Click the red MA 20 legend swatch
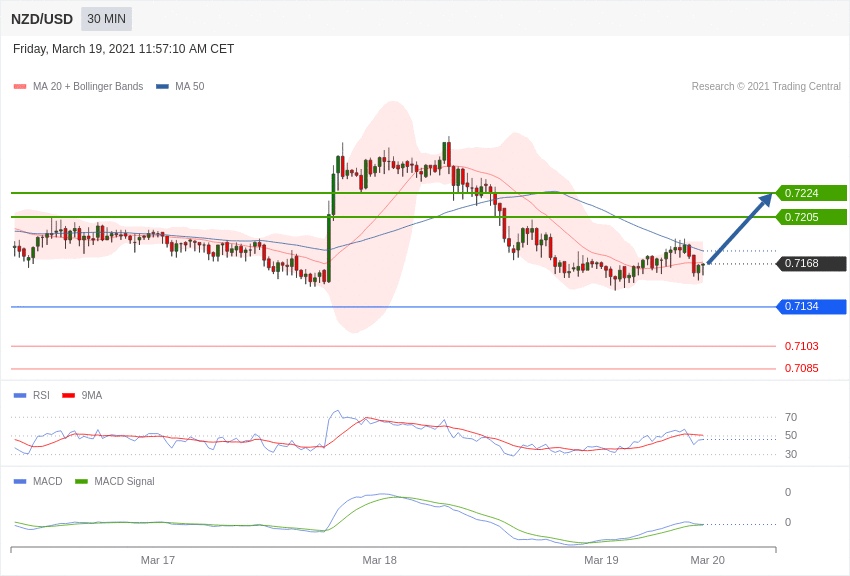 (20, 87)
